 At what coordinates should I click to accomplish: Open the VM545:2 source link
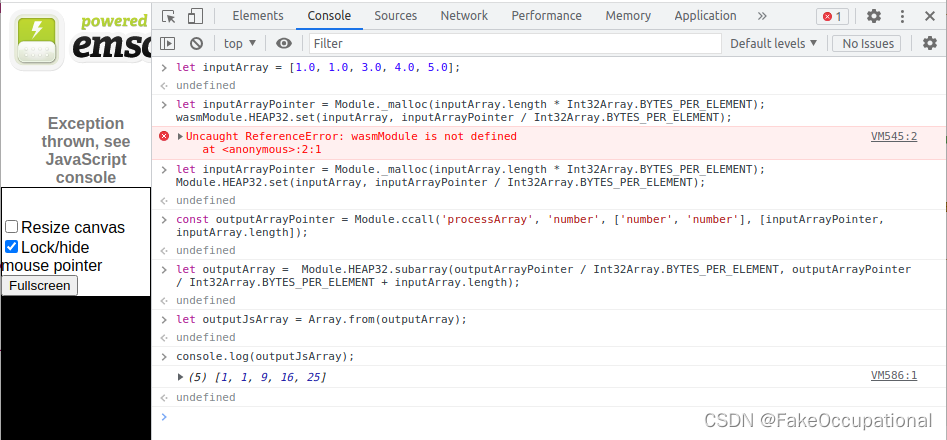(x=894, y=136)
